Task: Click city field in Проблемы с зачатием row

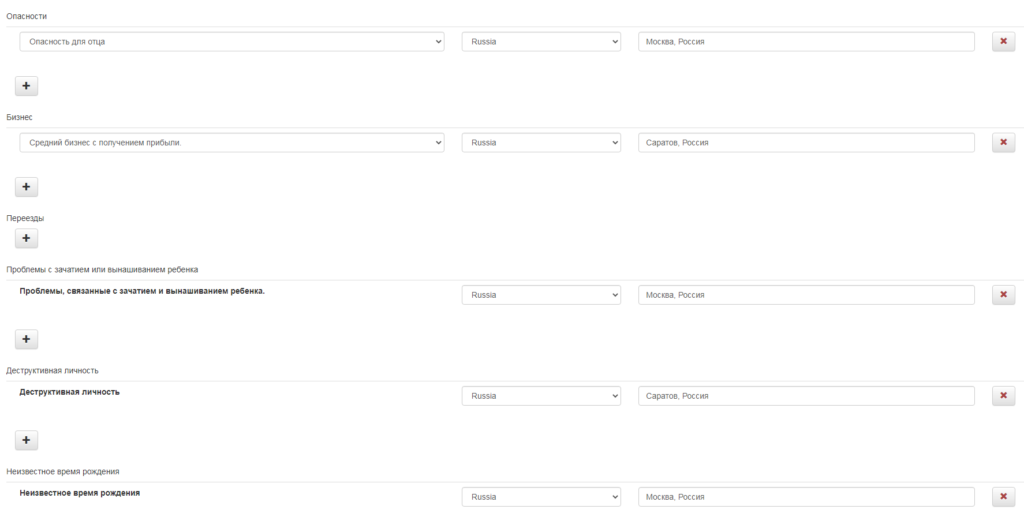Action: (806, 295)
